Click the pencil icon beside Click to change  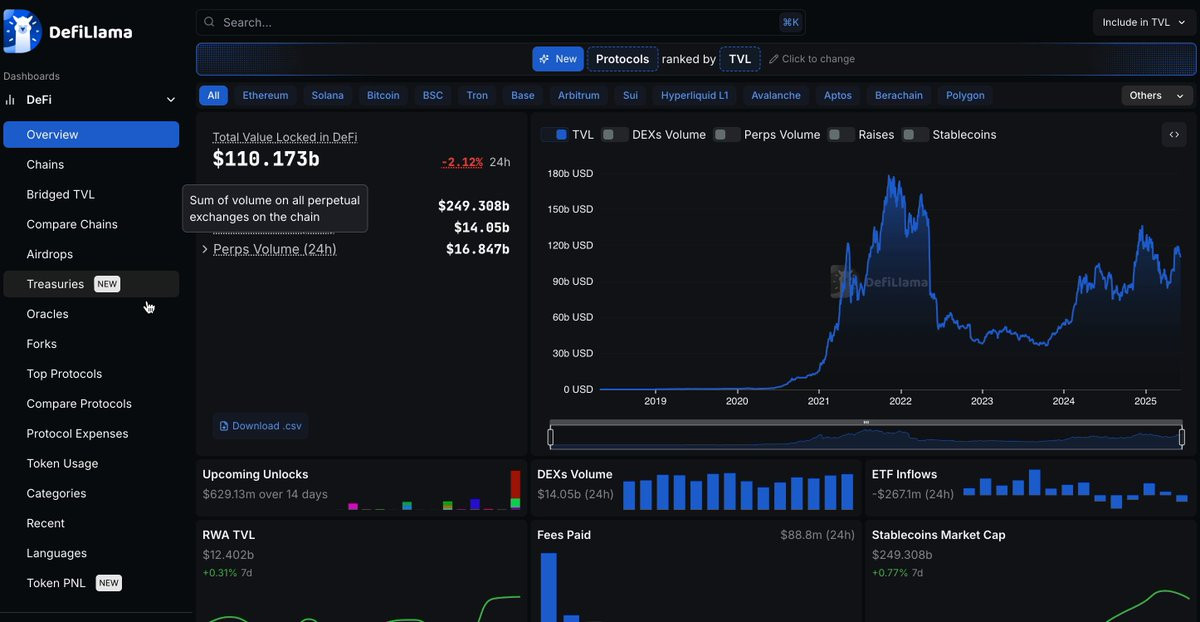point(773,59)
